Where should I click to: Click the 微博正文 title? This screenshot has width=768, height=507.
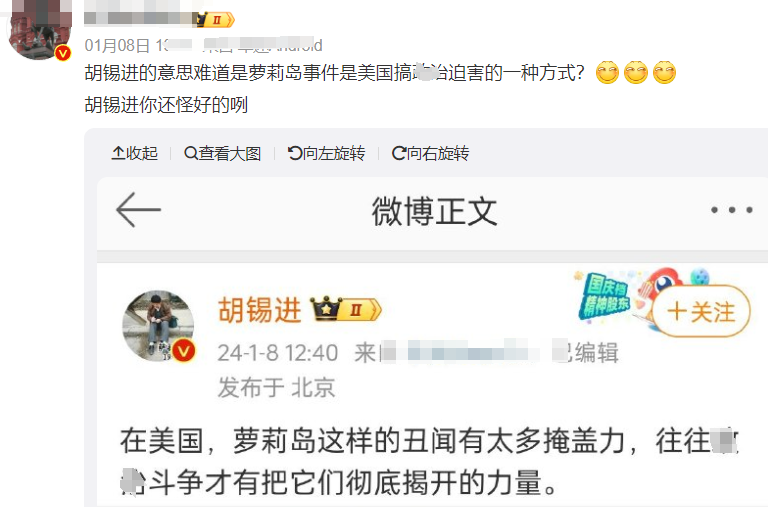click(434, 211)
